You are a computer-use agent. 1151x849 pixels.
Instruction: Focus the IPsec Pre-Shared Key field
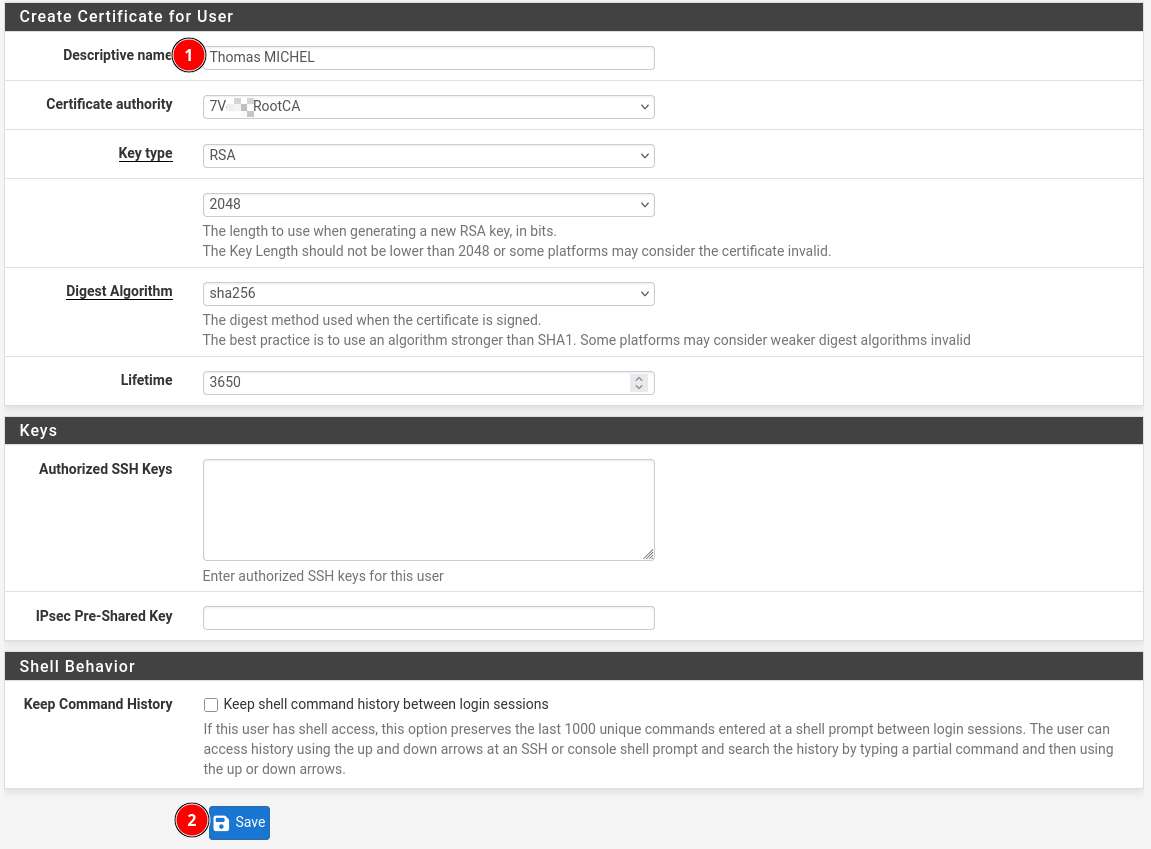click(428, 618)
